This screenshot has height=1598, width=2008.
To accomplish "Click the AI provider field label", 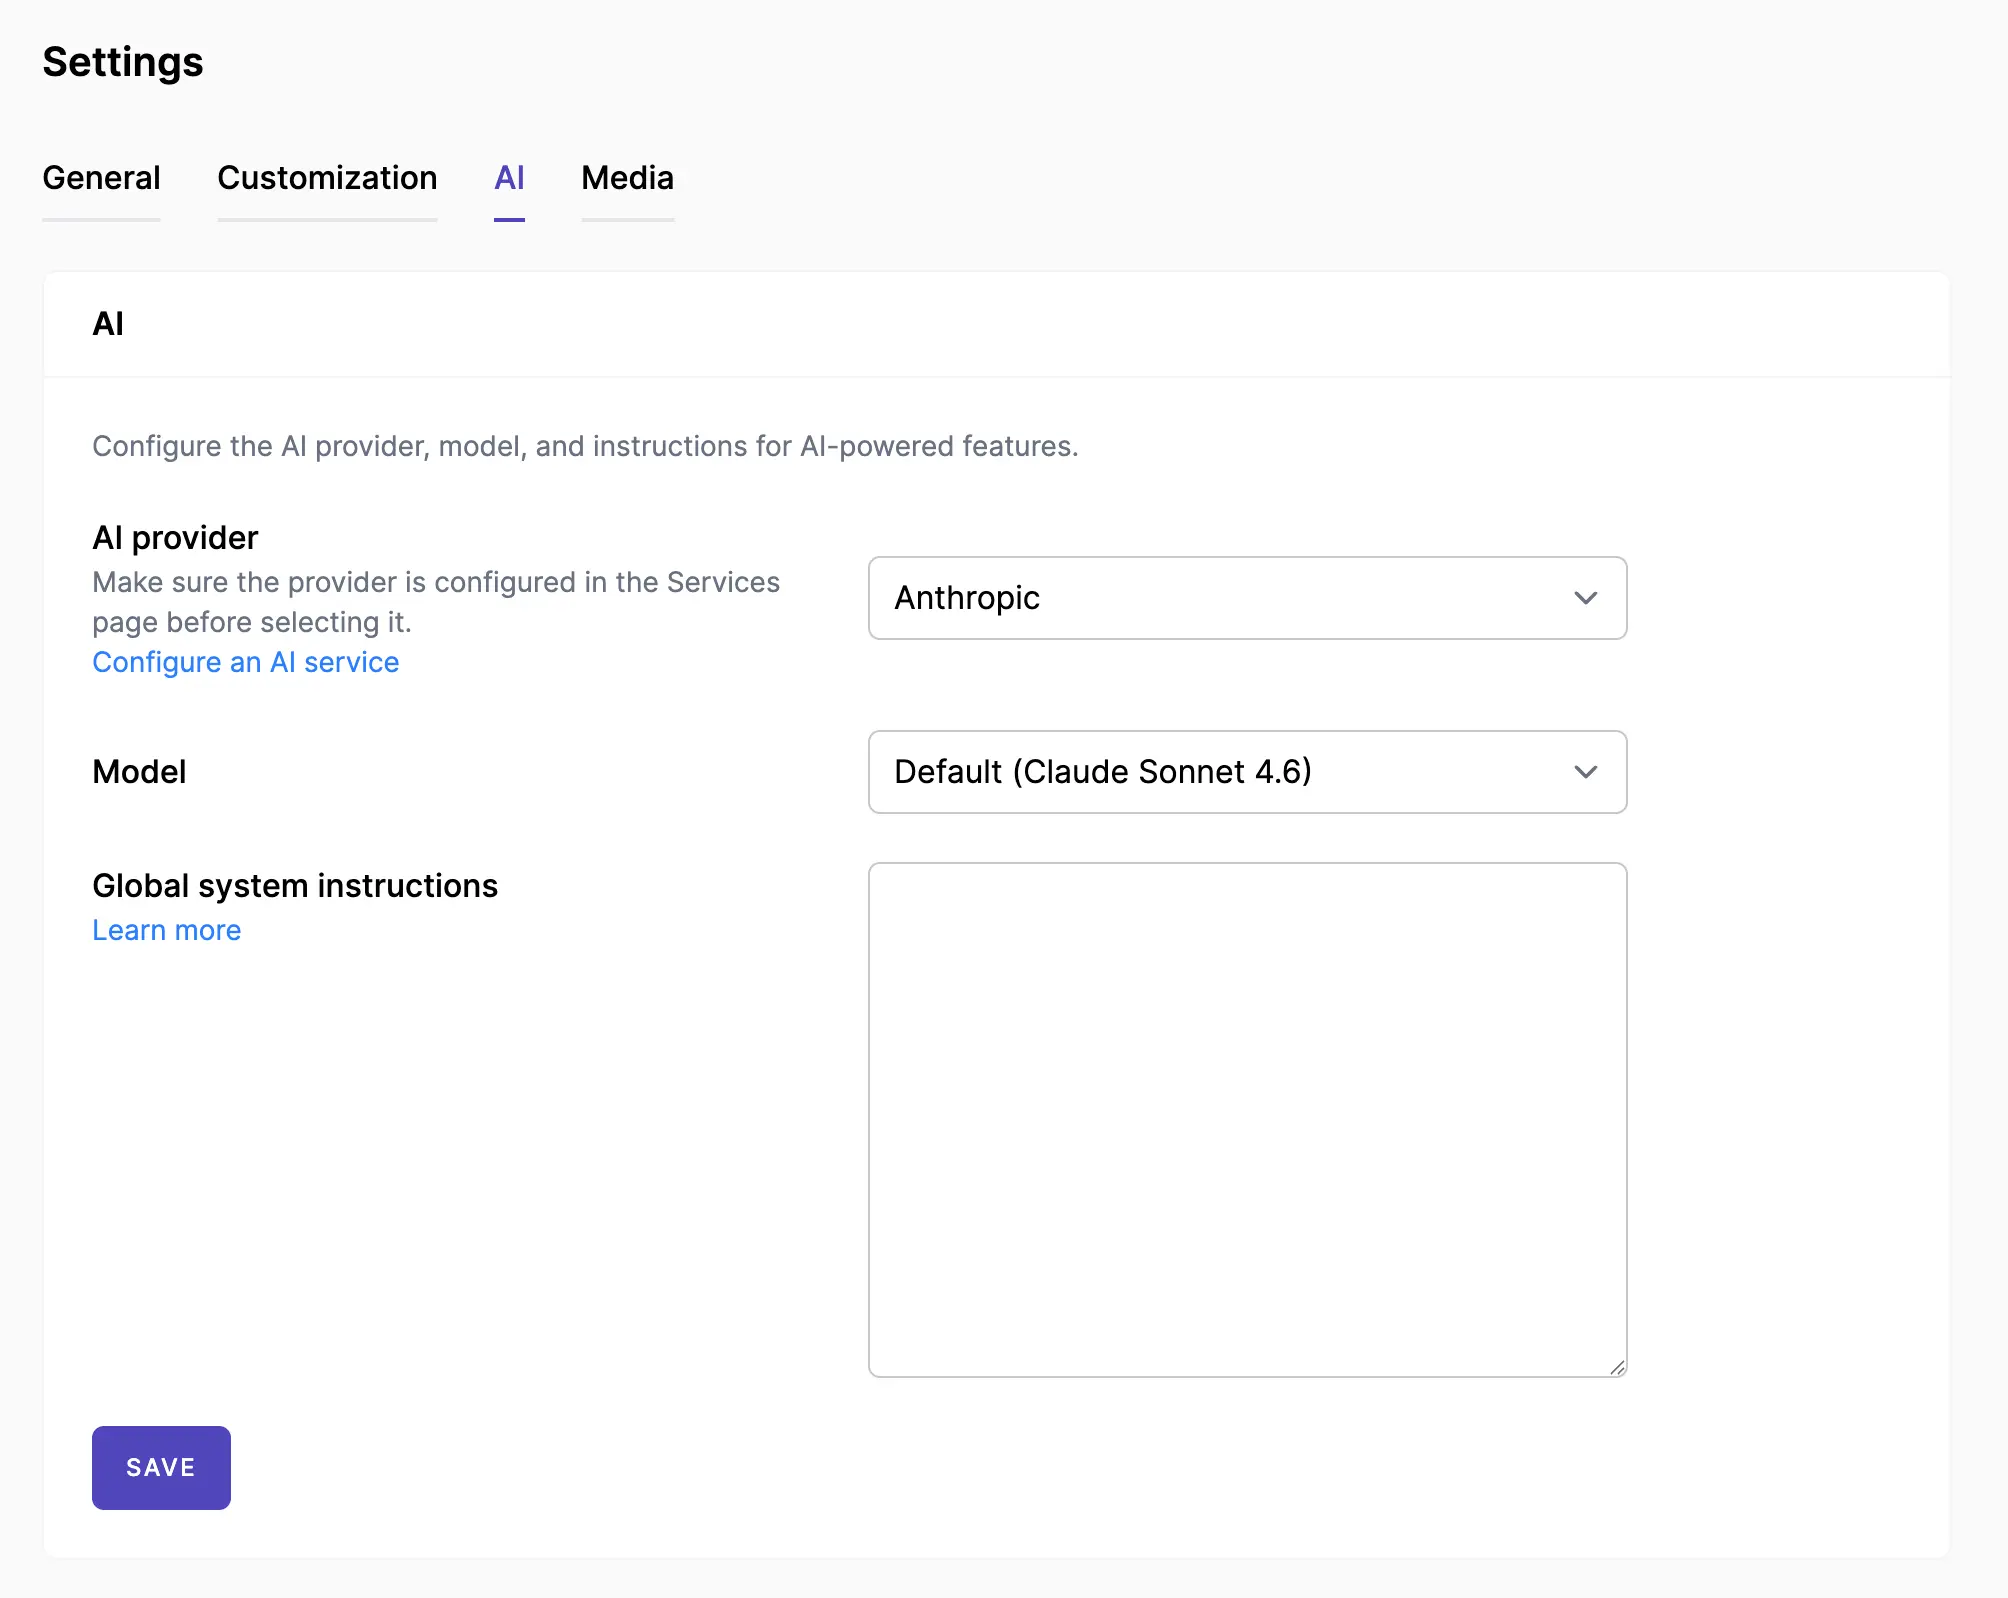I will pos(175,538).
